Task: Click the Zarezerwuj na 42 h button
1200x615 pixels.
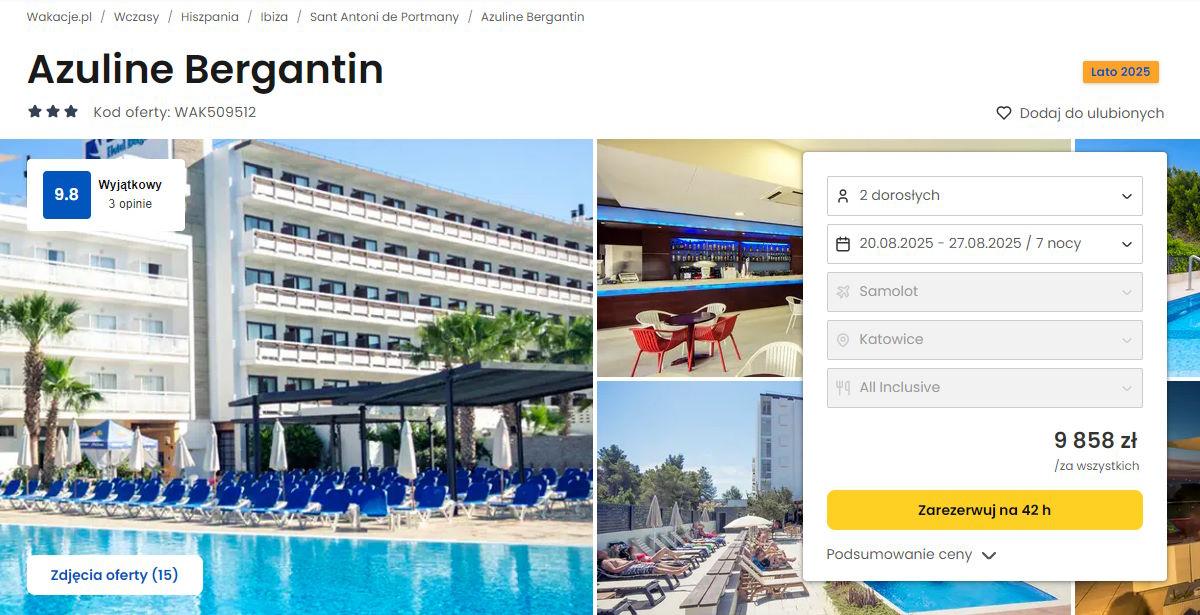Action: (985, 510)
